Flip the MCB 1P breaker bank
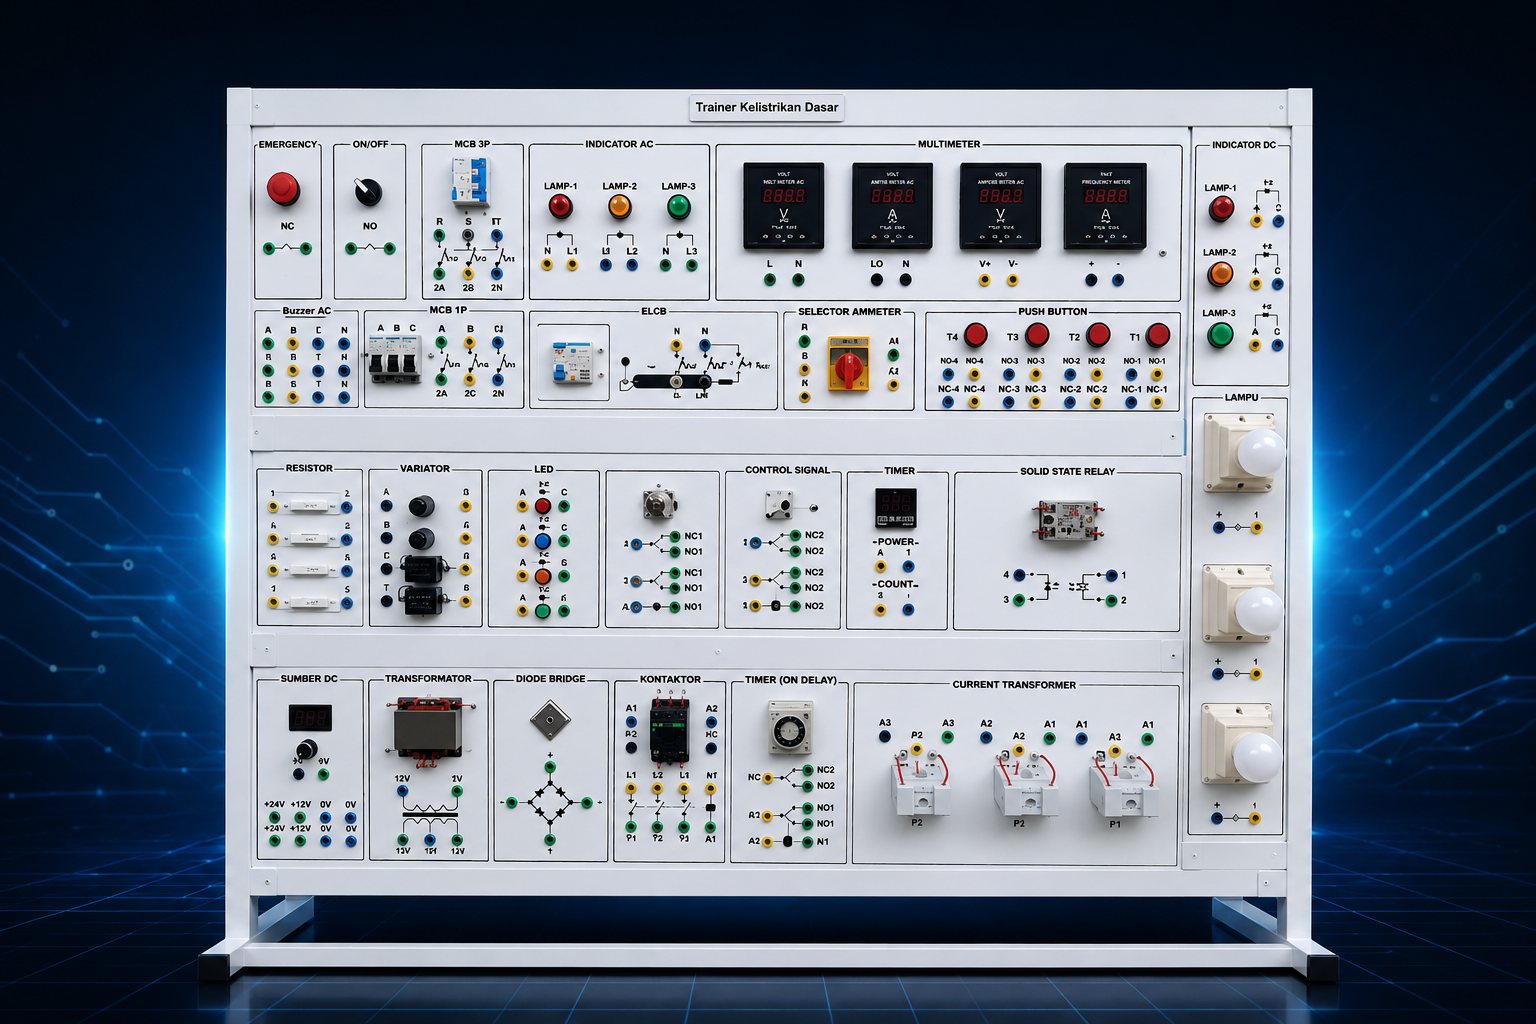This screenshot has height=1024, width=1536. (395, 360)
